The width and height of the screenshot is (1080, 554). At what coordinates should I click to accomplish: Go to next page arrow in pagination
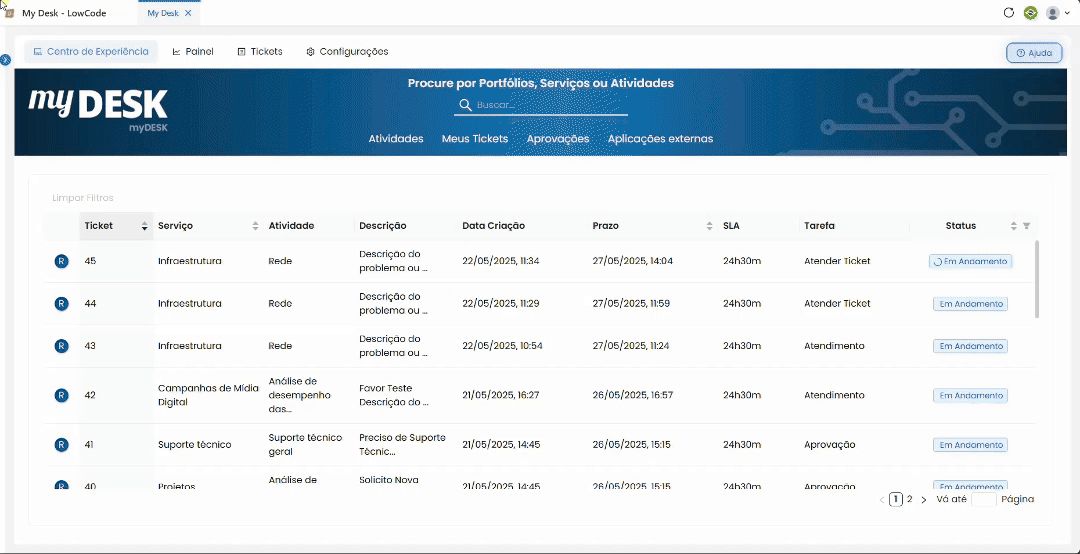(x=924, y=500)
